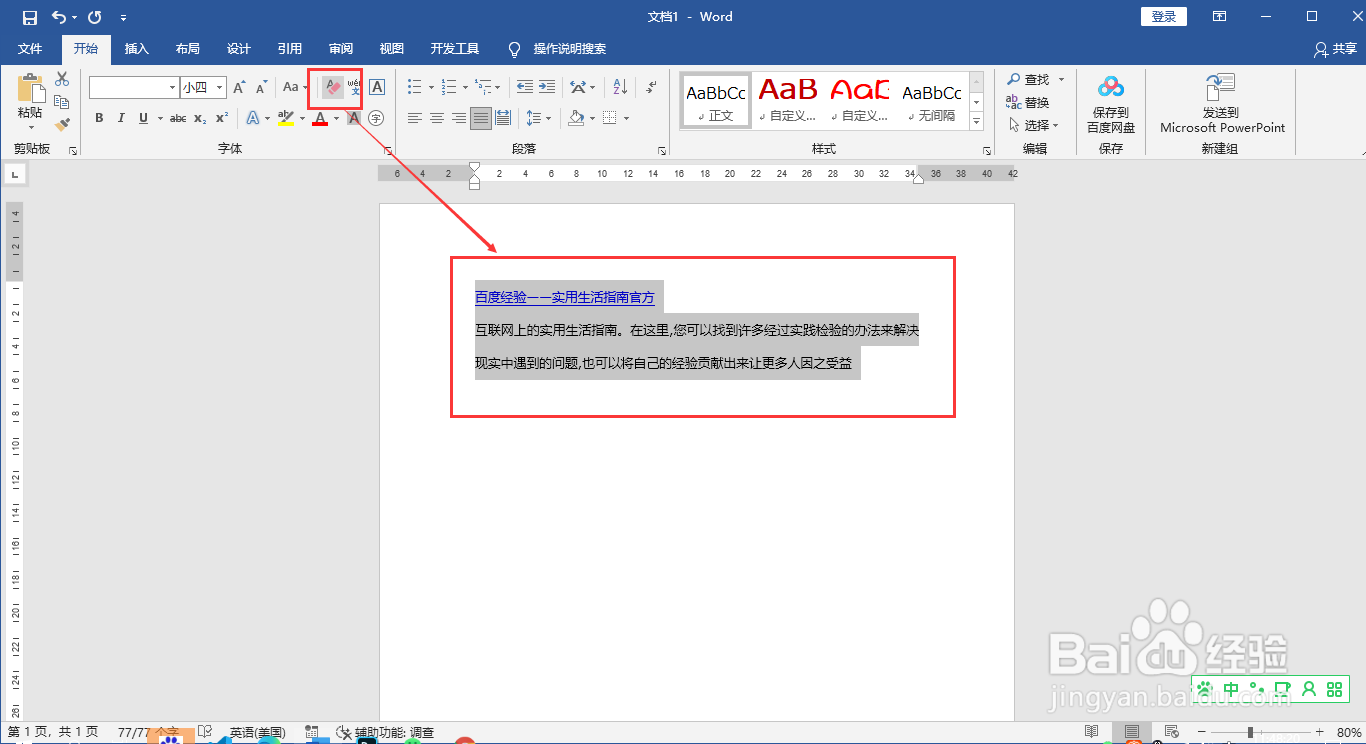Viewport: 1366px width, 744px height.
Task: Open the phonetic guide (wén) tool
Action: coord(354,88)
